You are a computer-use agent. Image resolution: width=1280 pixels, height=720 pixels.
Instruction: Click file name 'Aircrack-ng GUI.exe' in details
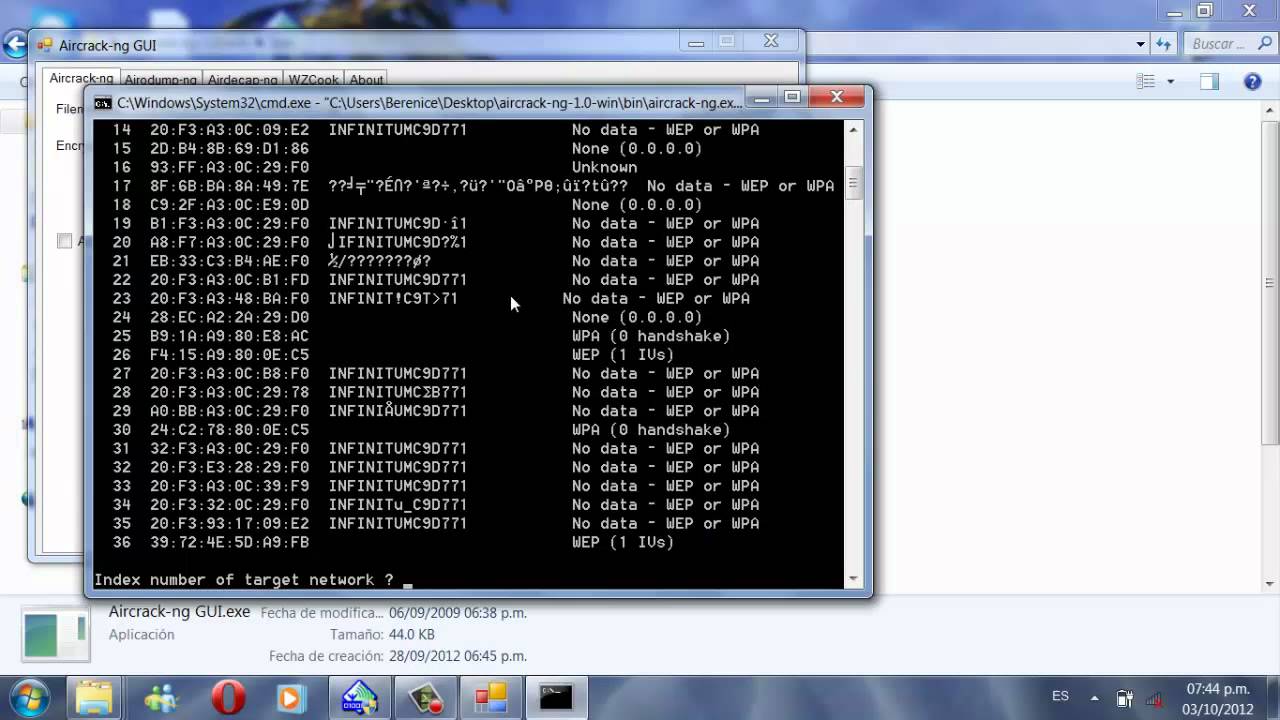tap(179, 612)
